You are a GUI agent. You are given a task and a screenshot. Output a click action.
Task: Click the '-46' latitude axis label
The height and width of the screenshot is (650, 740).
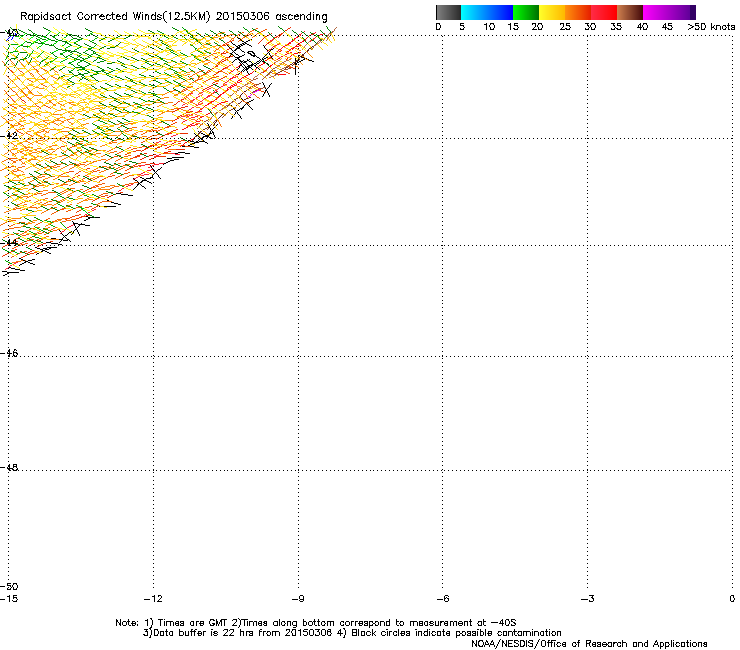(x=9, y=353)
